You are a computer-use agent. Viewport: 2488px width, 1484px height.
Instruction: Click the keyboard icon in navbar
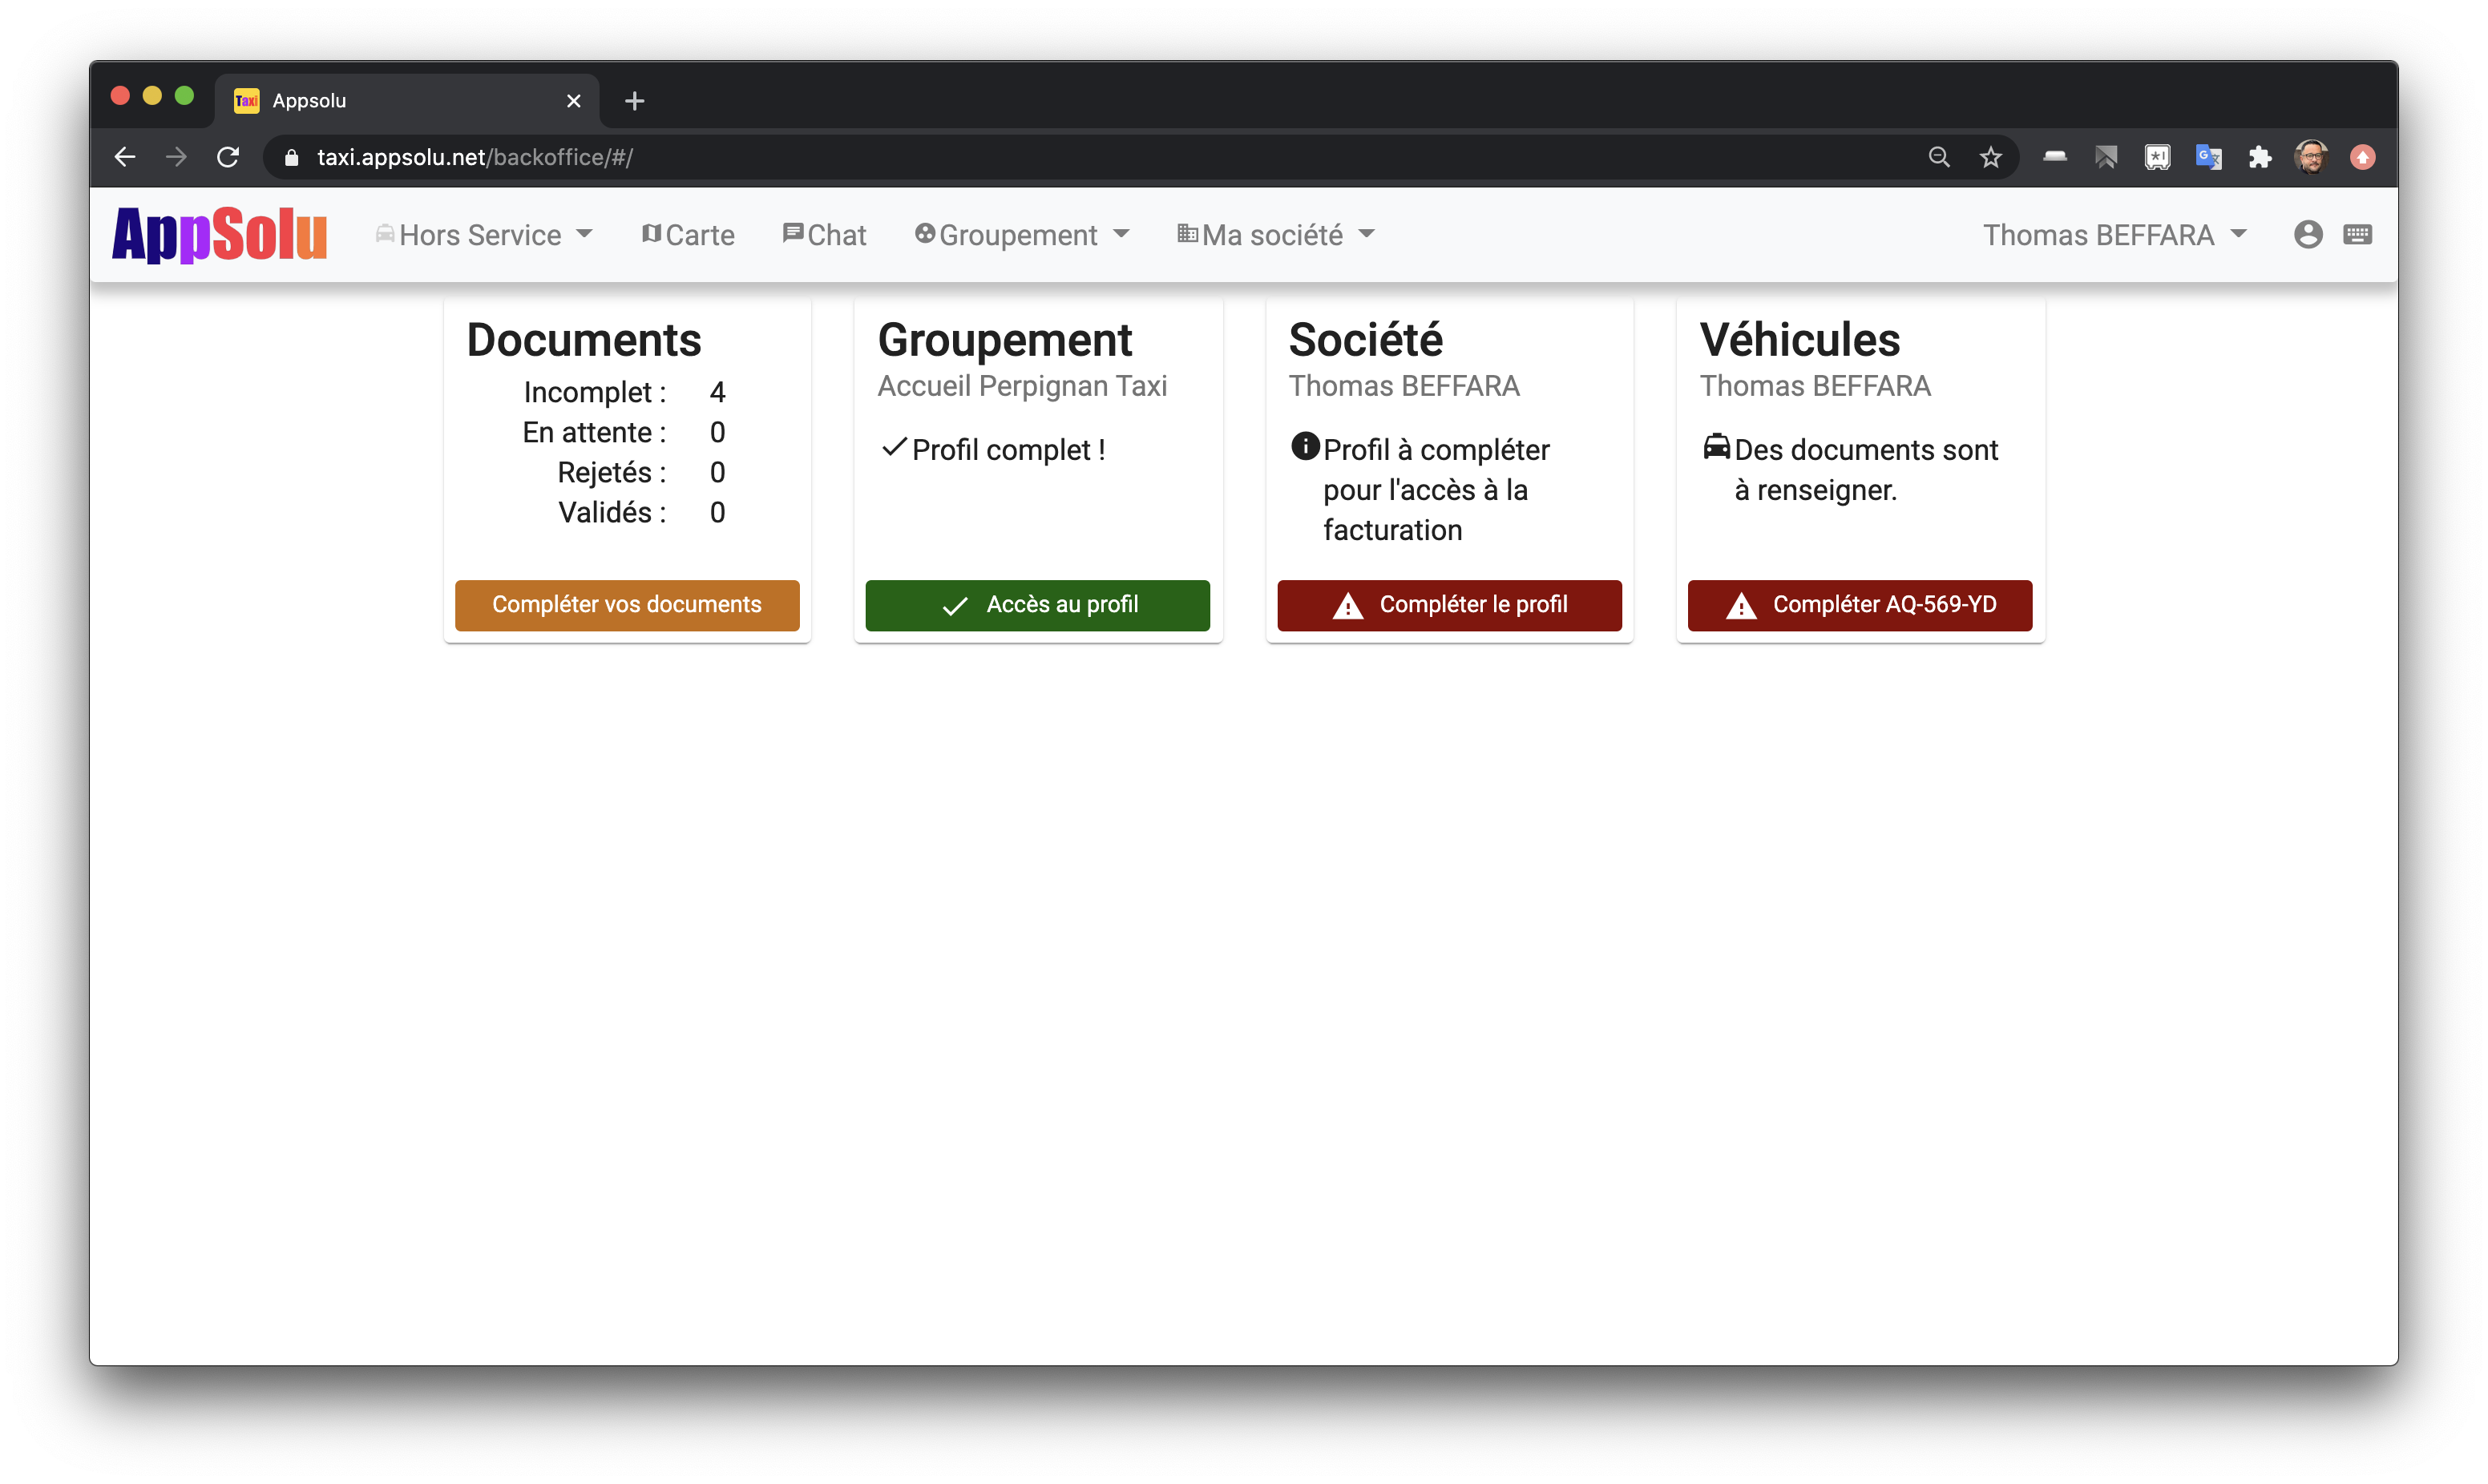[2357, 234]
